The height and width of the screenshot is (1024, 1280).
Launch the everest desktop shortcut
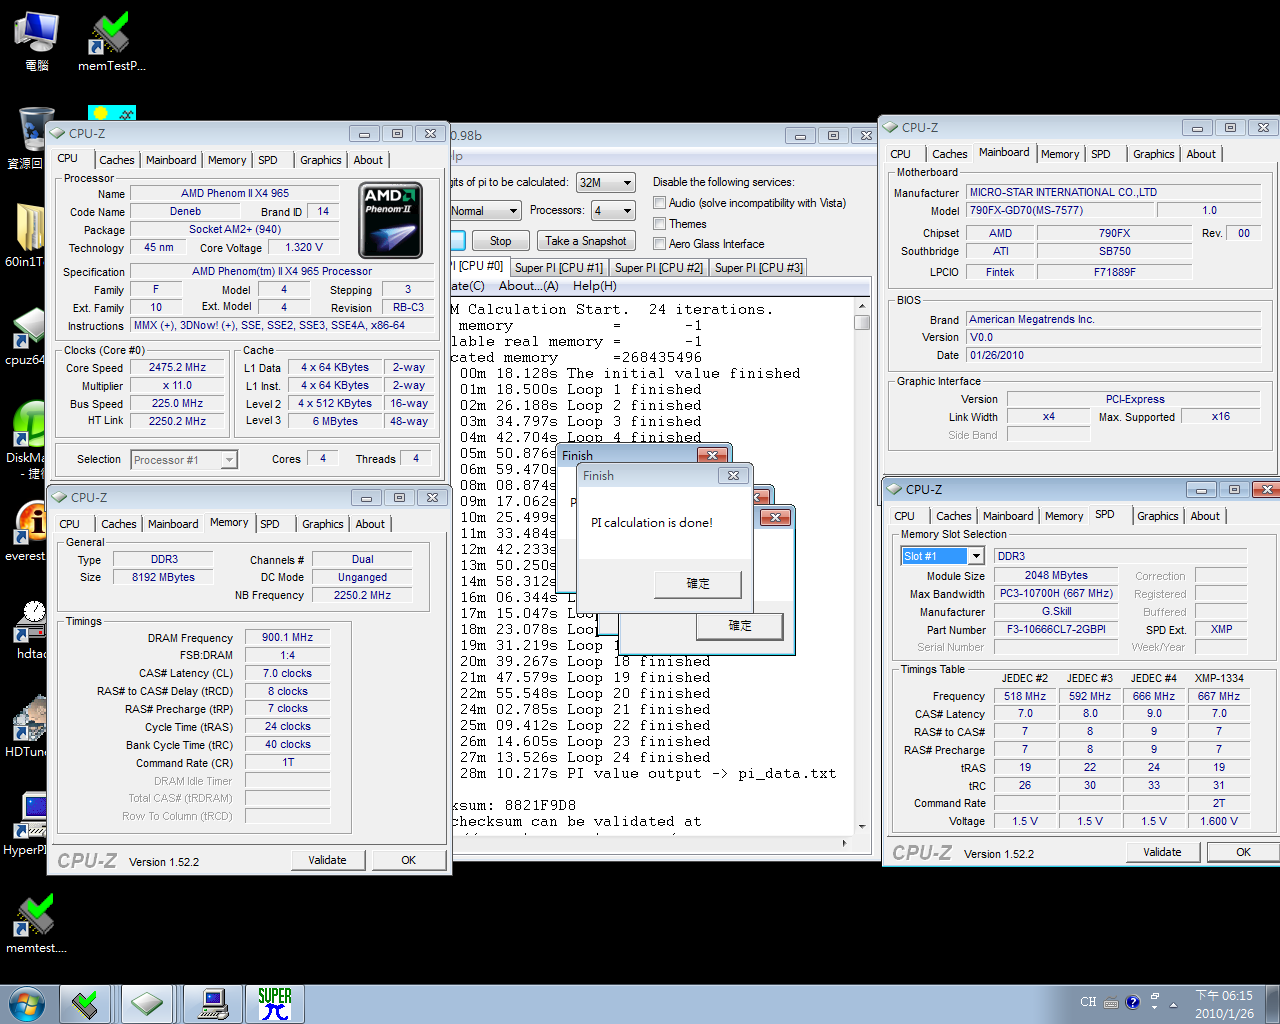(24, 530)
